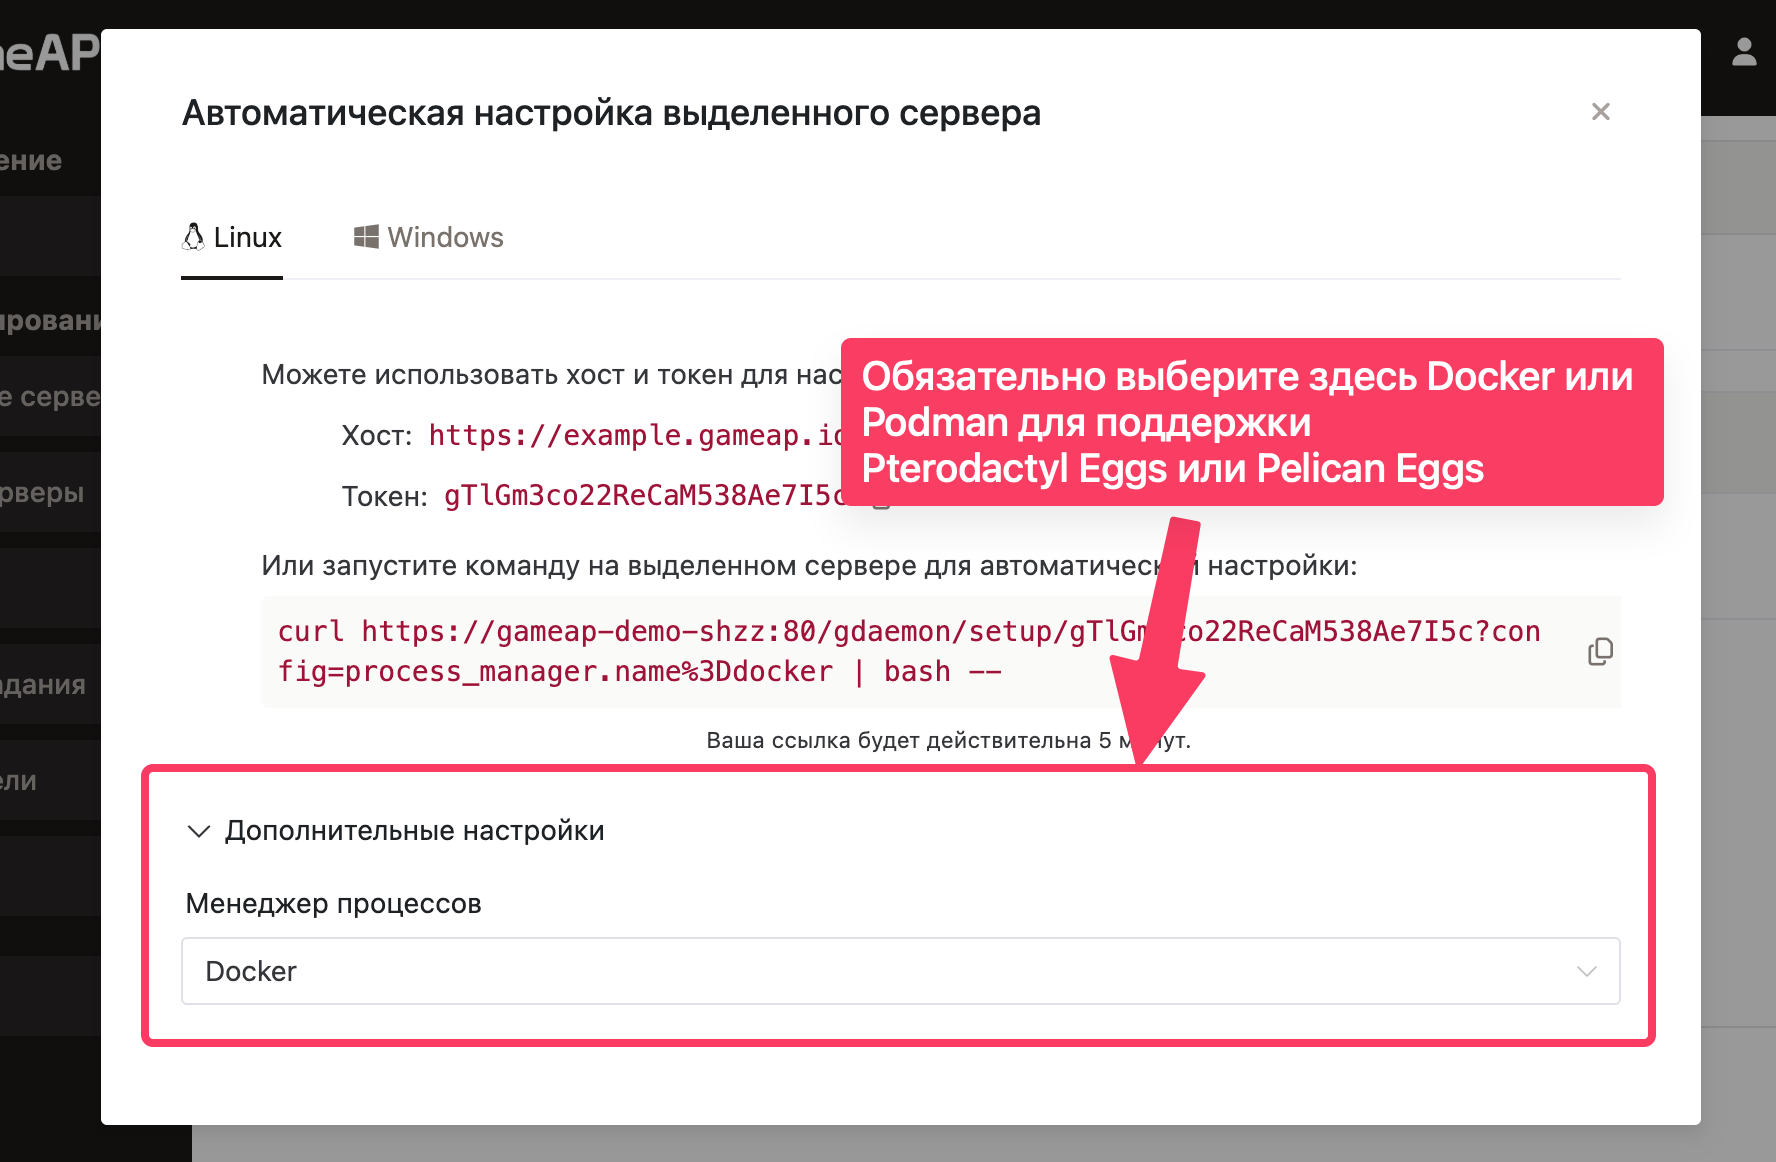Copy the curl setup command
Screen dimensions: 1776x1162
coord(1600,652)
